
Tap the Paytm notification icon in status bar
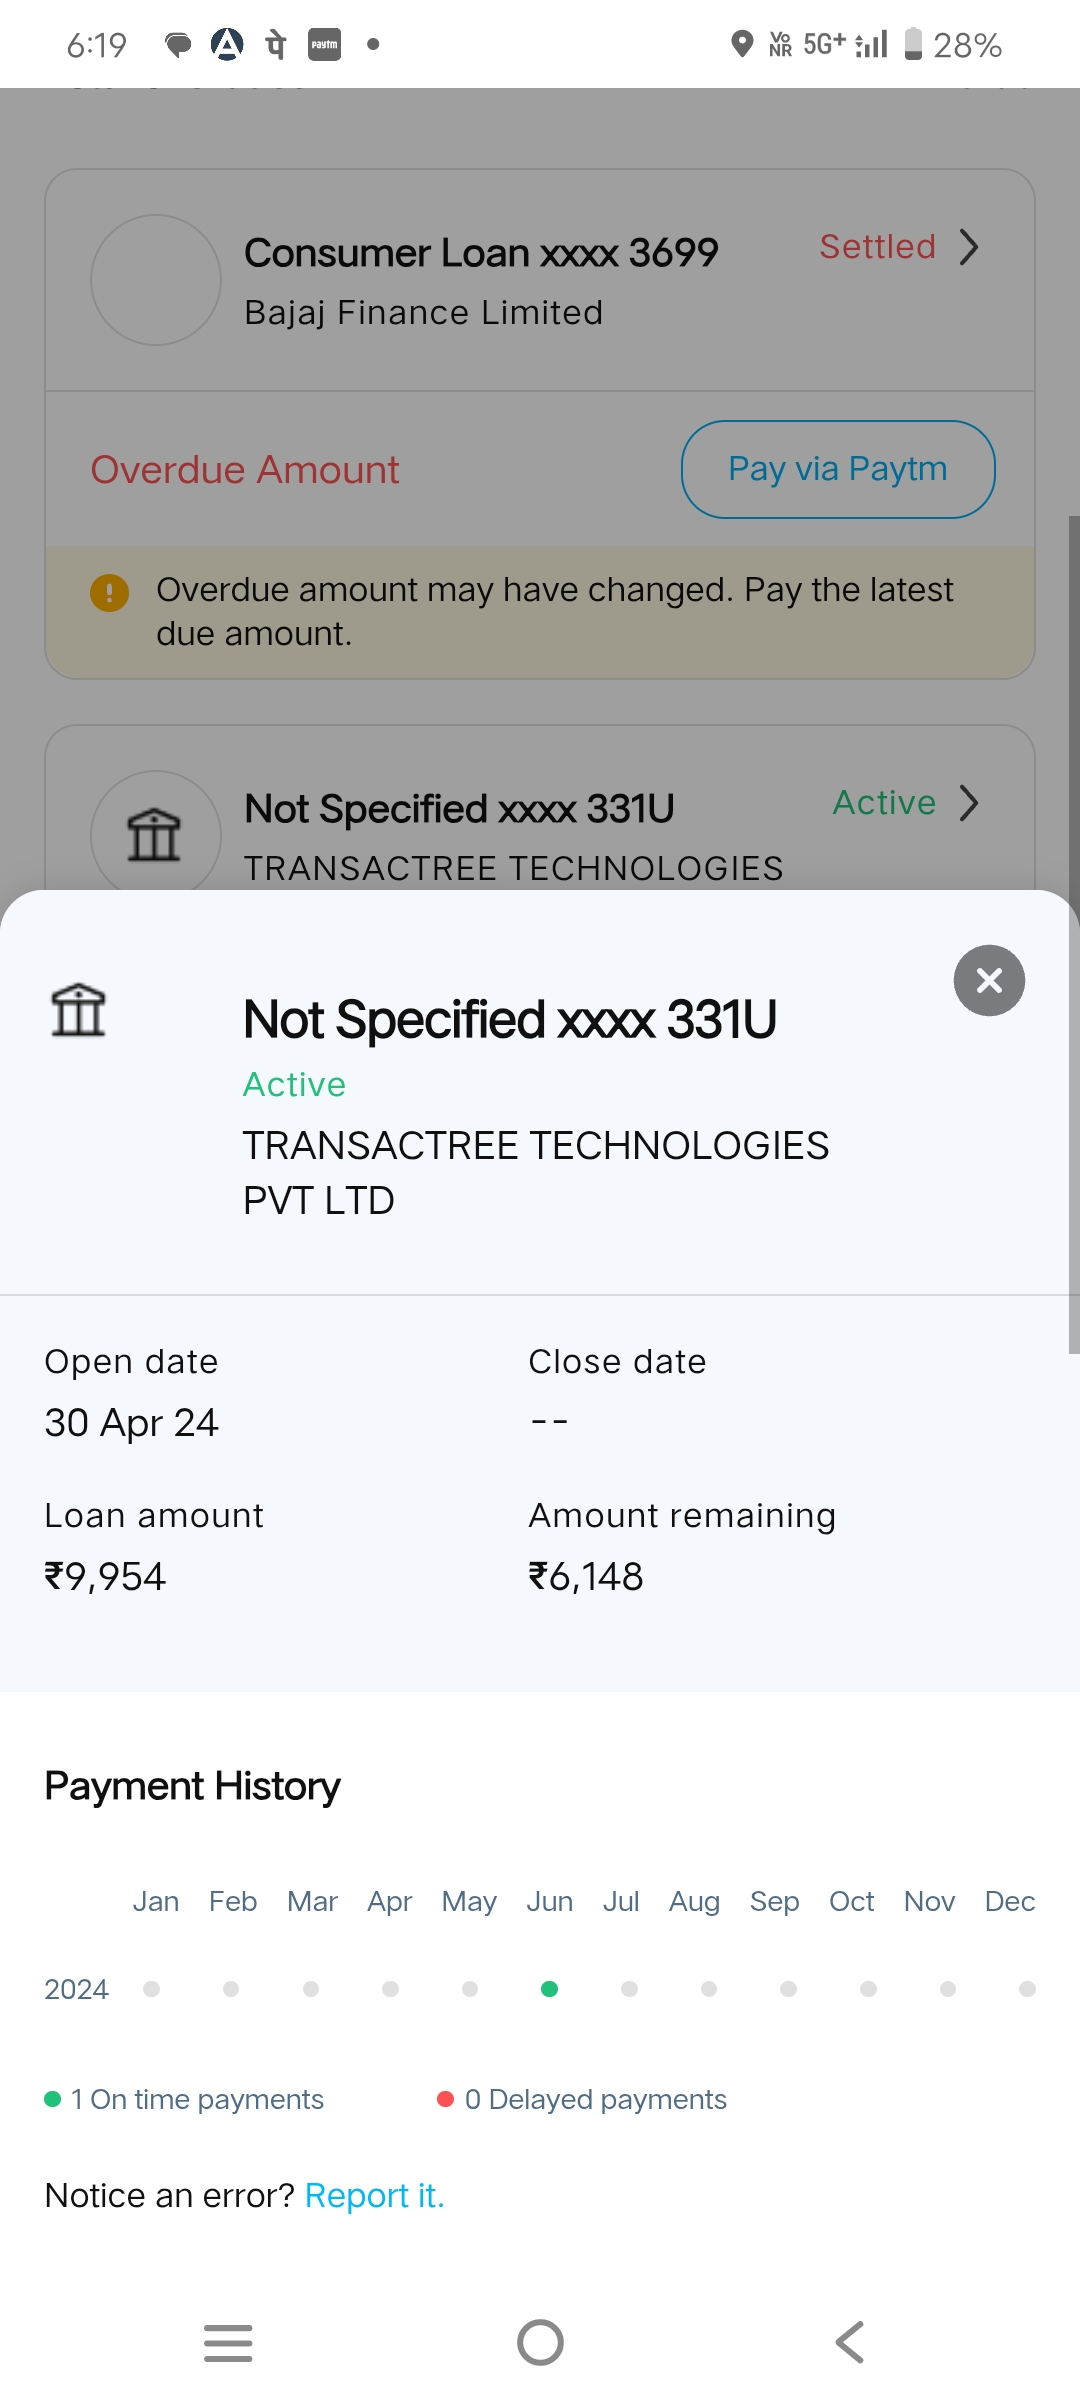coord(324,45)
